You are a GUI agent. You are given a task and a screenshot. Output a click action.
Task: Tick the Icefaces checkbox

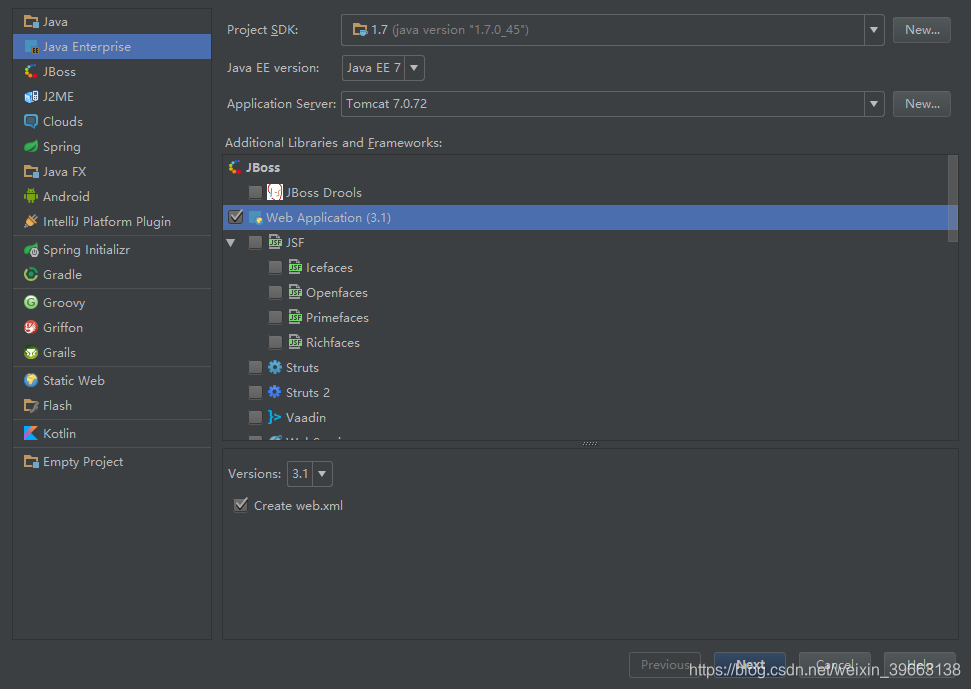pos(275,267)
